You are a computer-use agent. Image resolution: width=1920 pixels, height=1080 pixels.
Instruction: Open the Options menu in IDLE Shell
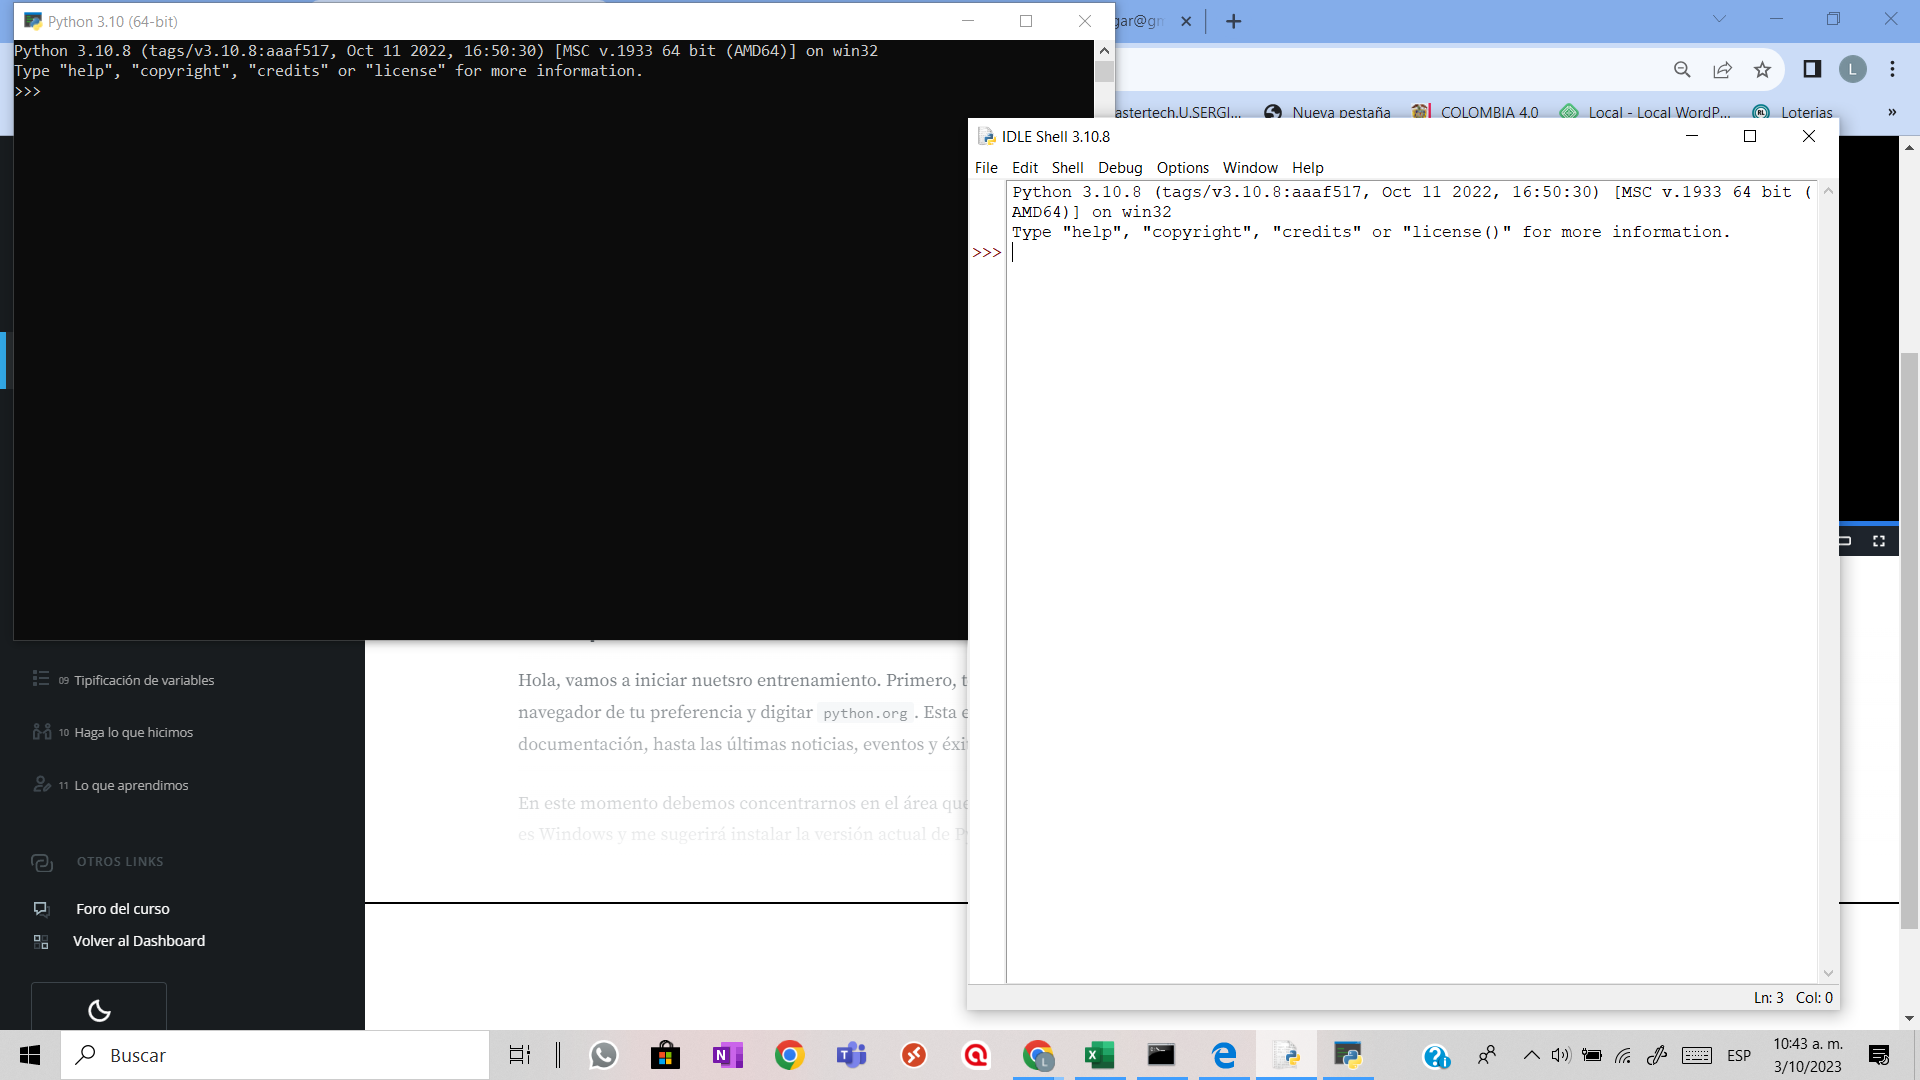[x=1183, y=167]
